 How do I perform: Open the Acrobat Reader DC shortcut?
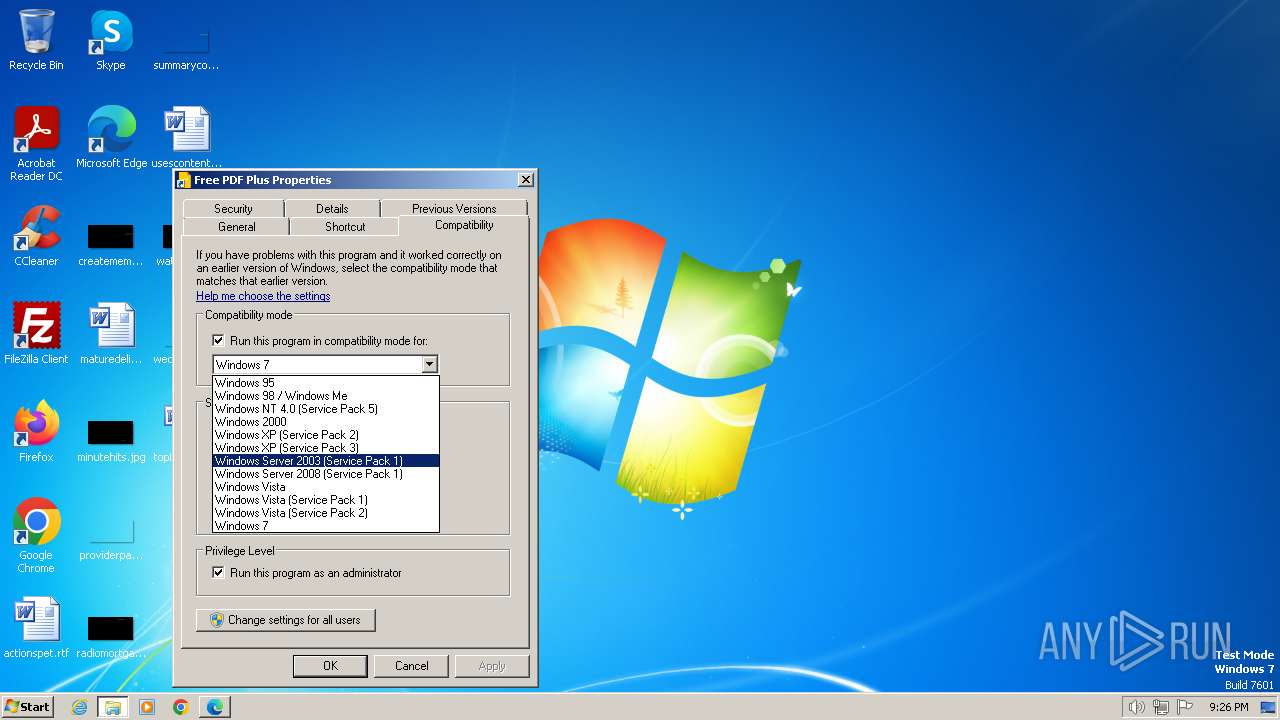[x=36, y=143]
